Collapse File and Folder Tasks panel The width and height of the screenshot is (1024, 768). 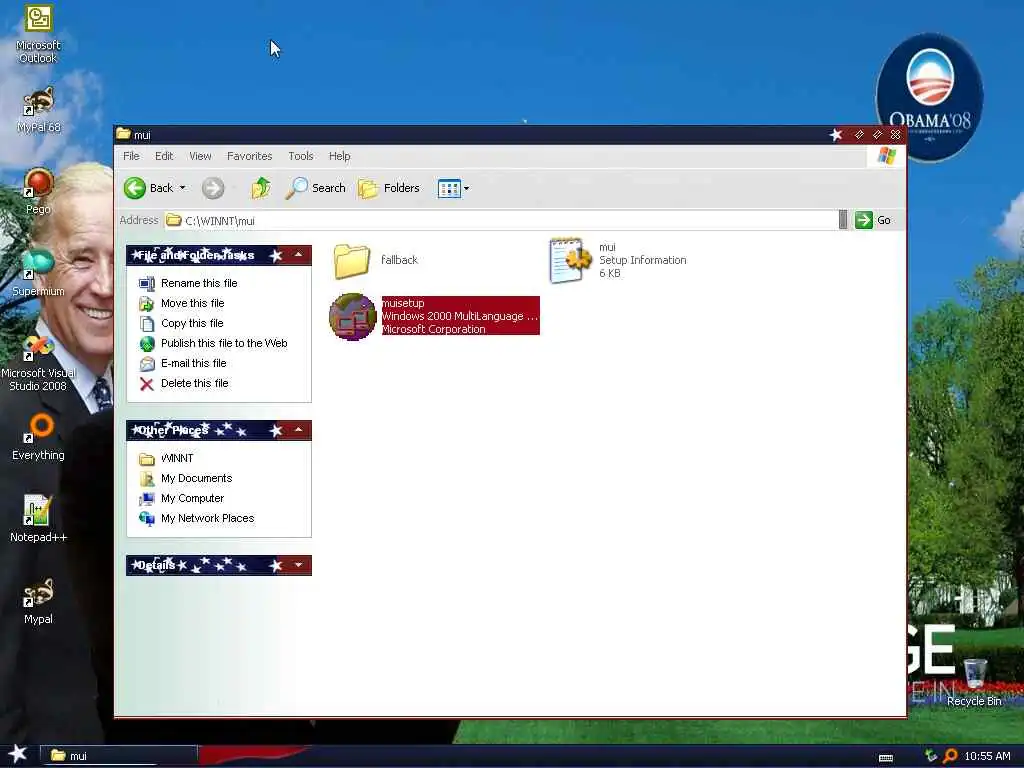(298, 255)
